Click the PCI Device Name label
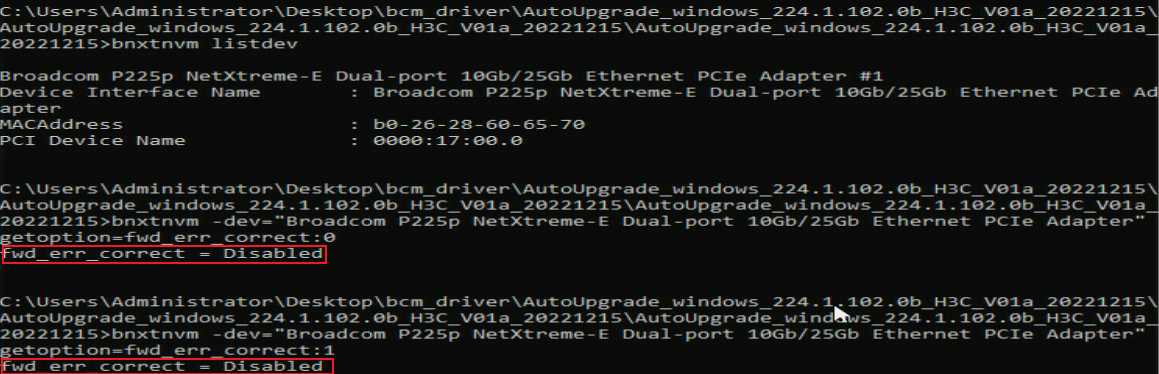Image resolution: width=1159 pixels, height=374 pixels. click(x=93, y=140)
